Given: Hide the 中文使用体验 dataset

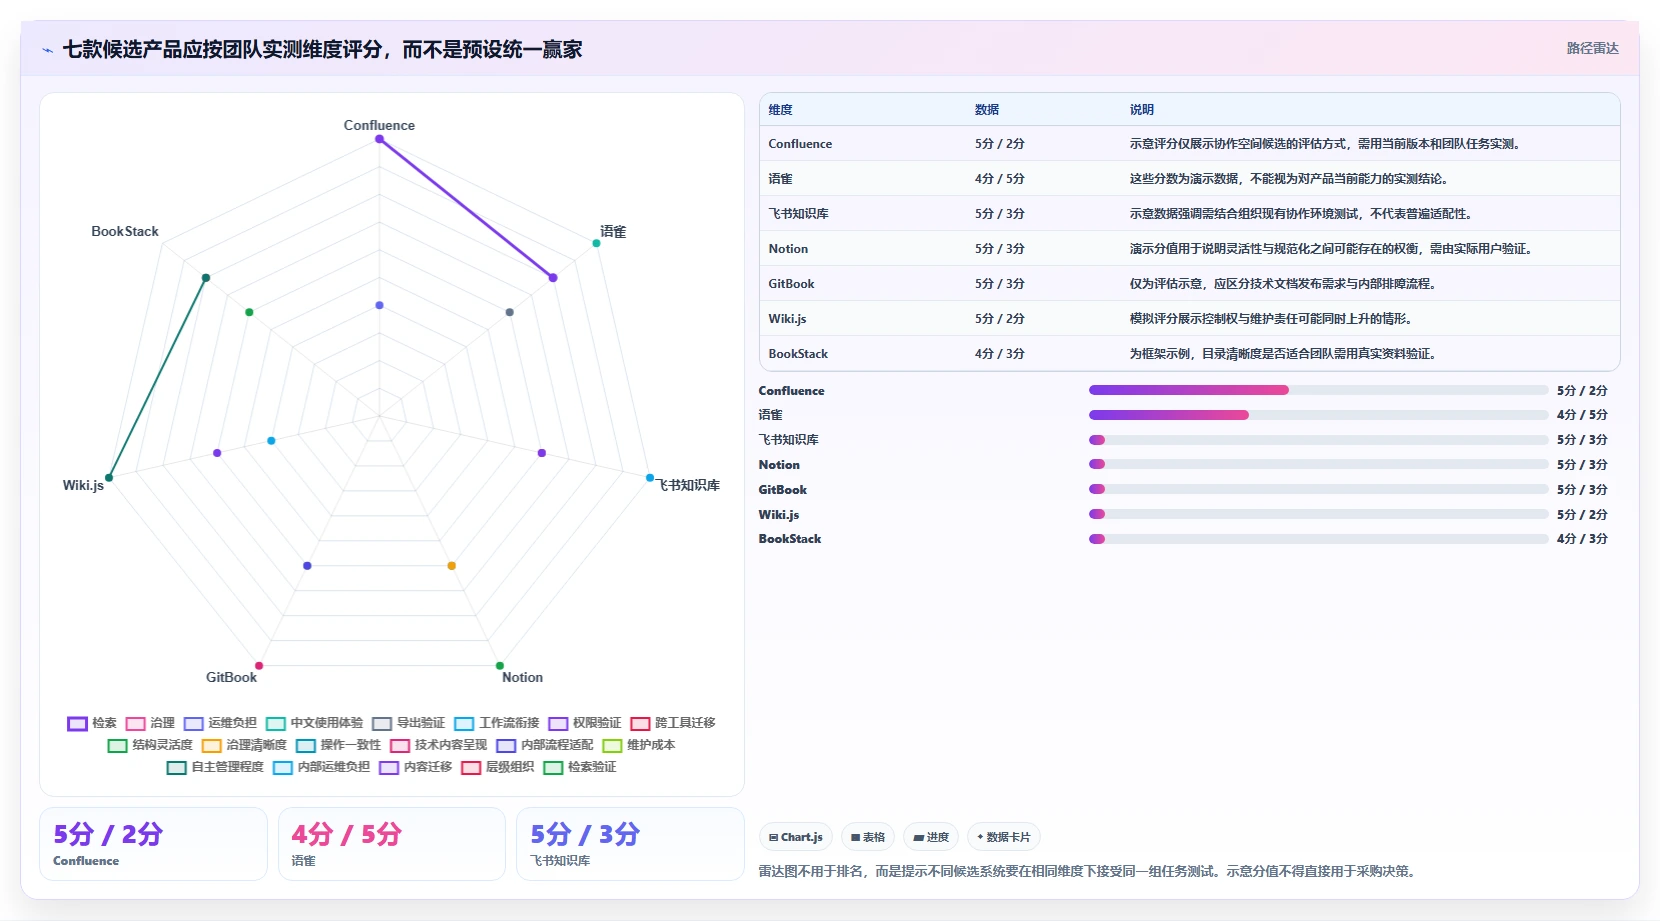Looking at the screenshot, I should (x=314, y=723).
